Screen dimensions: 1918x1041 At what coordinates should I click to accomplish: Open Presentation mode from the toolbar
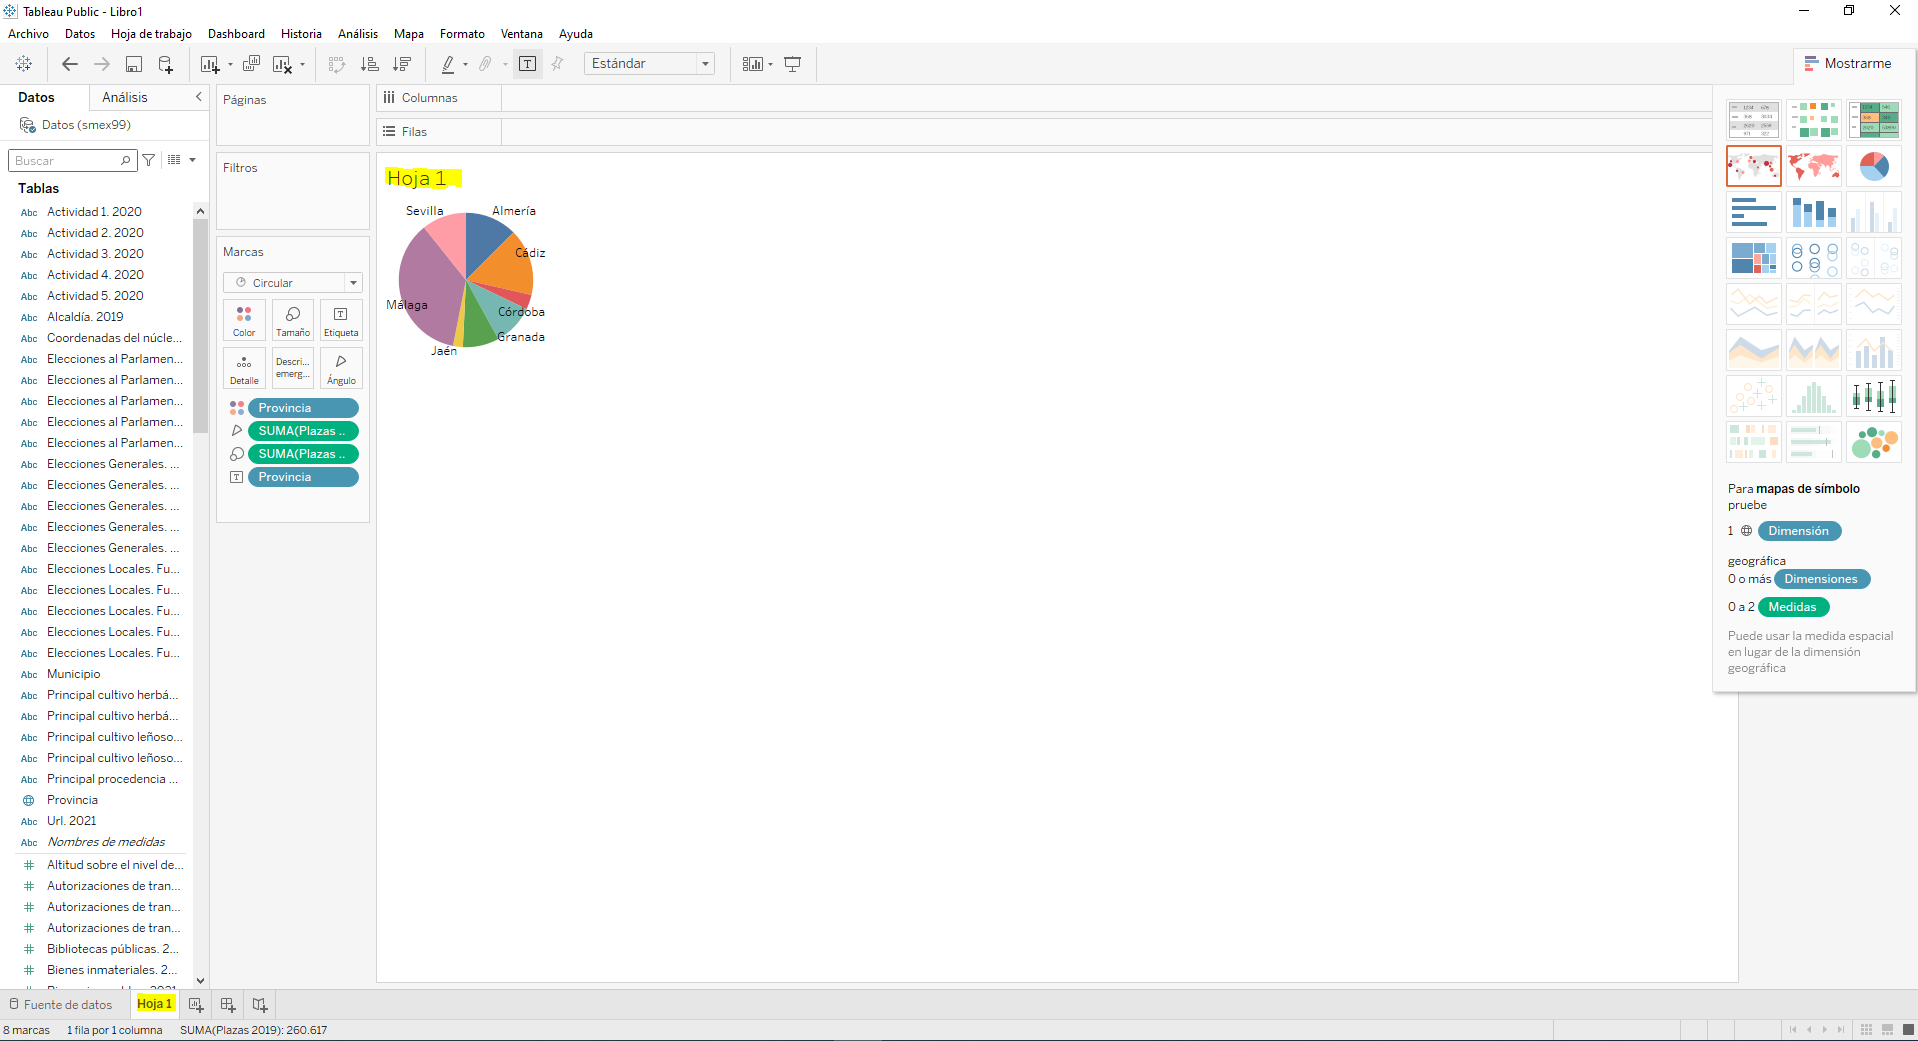click(792, 64)
